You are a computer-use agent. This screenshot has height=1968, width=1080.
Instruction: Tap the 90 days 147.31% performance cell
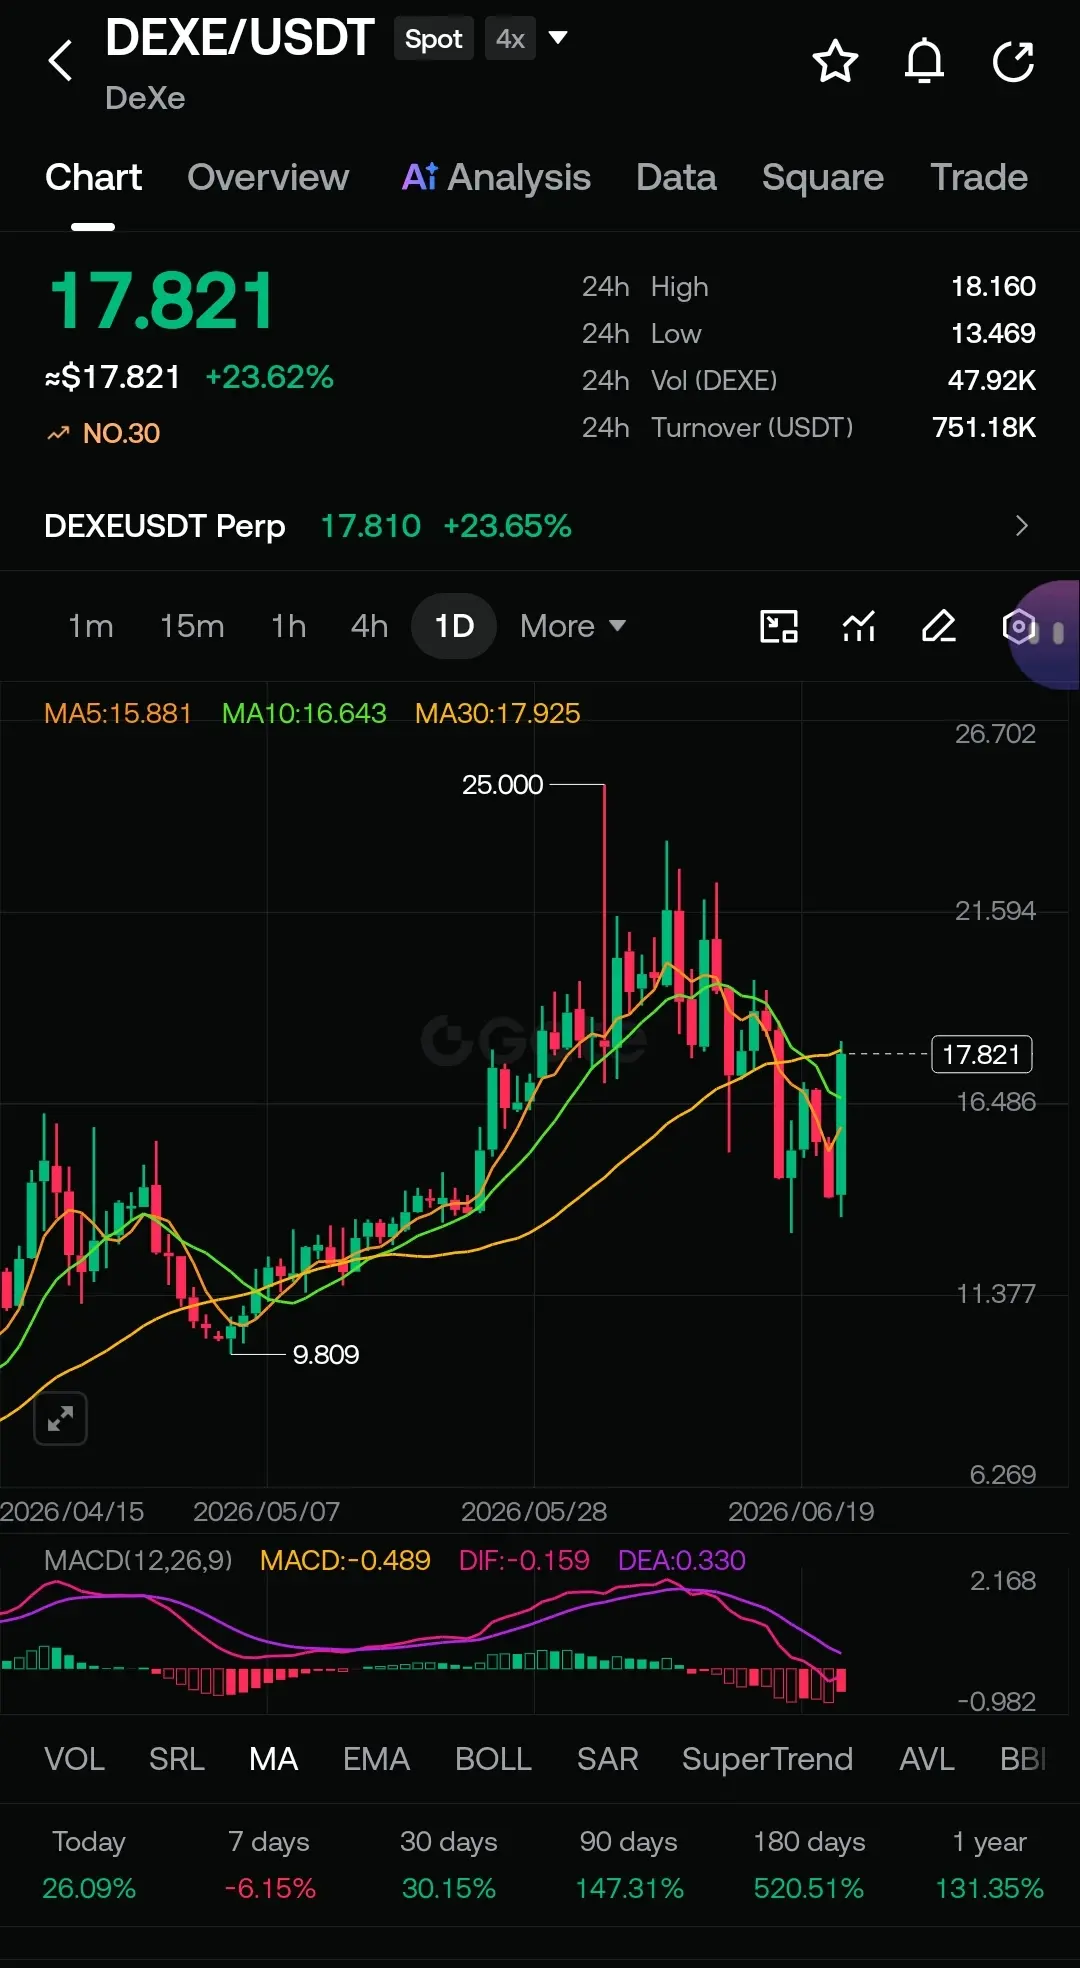click(x=629, y=1865)
